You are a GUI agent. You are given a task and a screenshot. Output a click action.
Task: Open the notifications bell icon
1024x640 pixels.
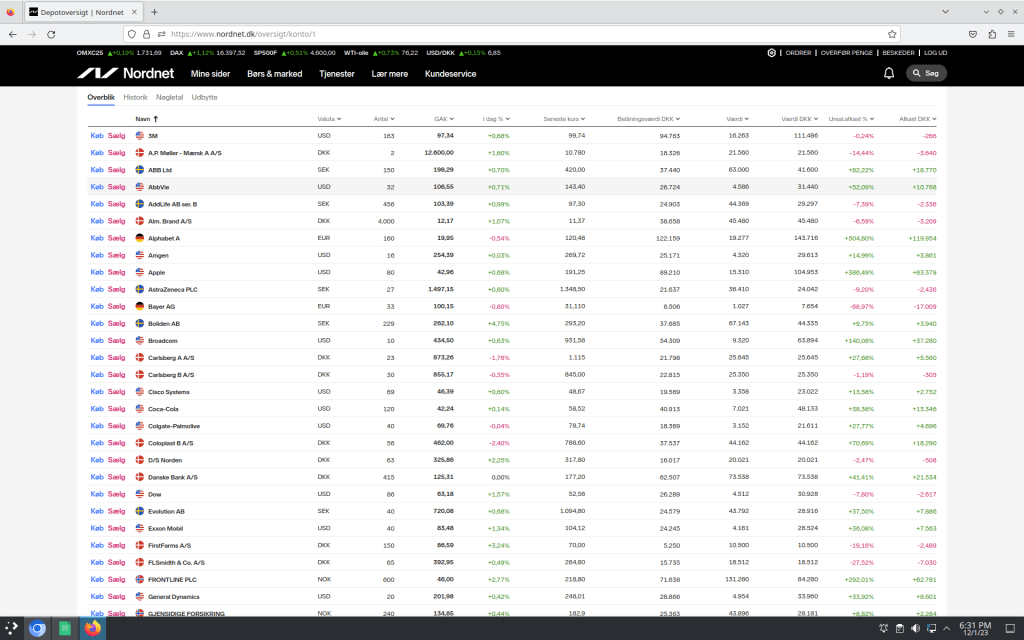[x=889, y=73]
